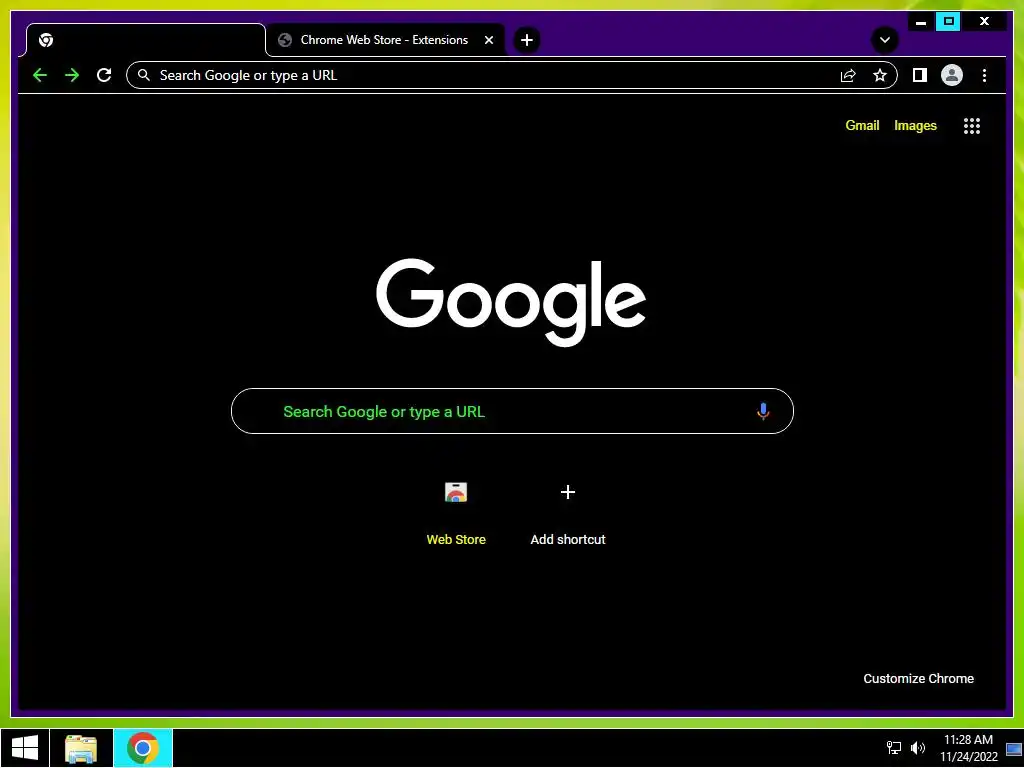The image size is (1024, 768).
Task: Select the active New Tab tab
Action: click(x=146, y=40)
